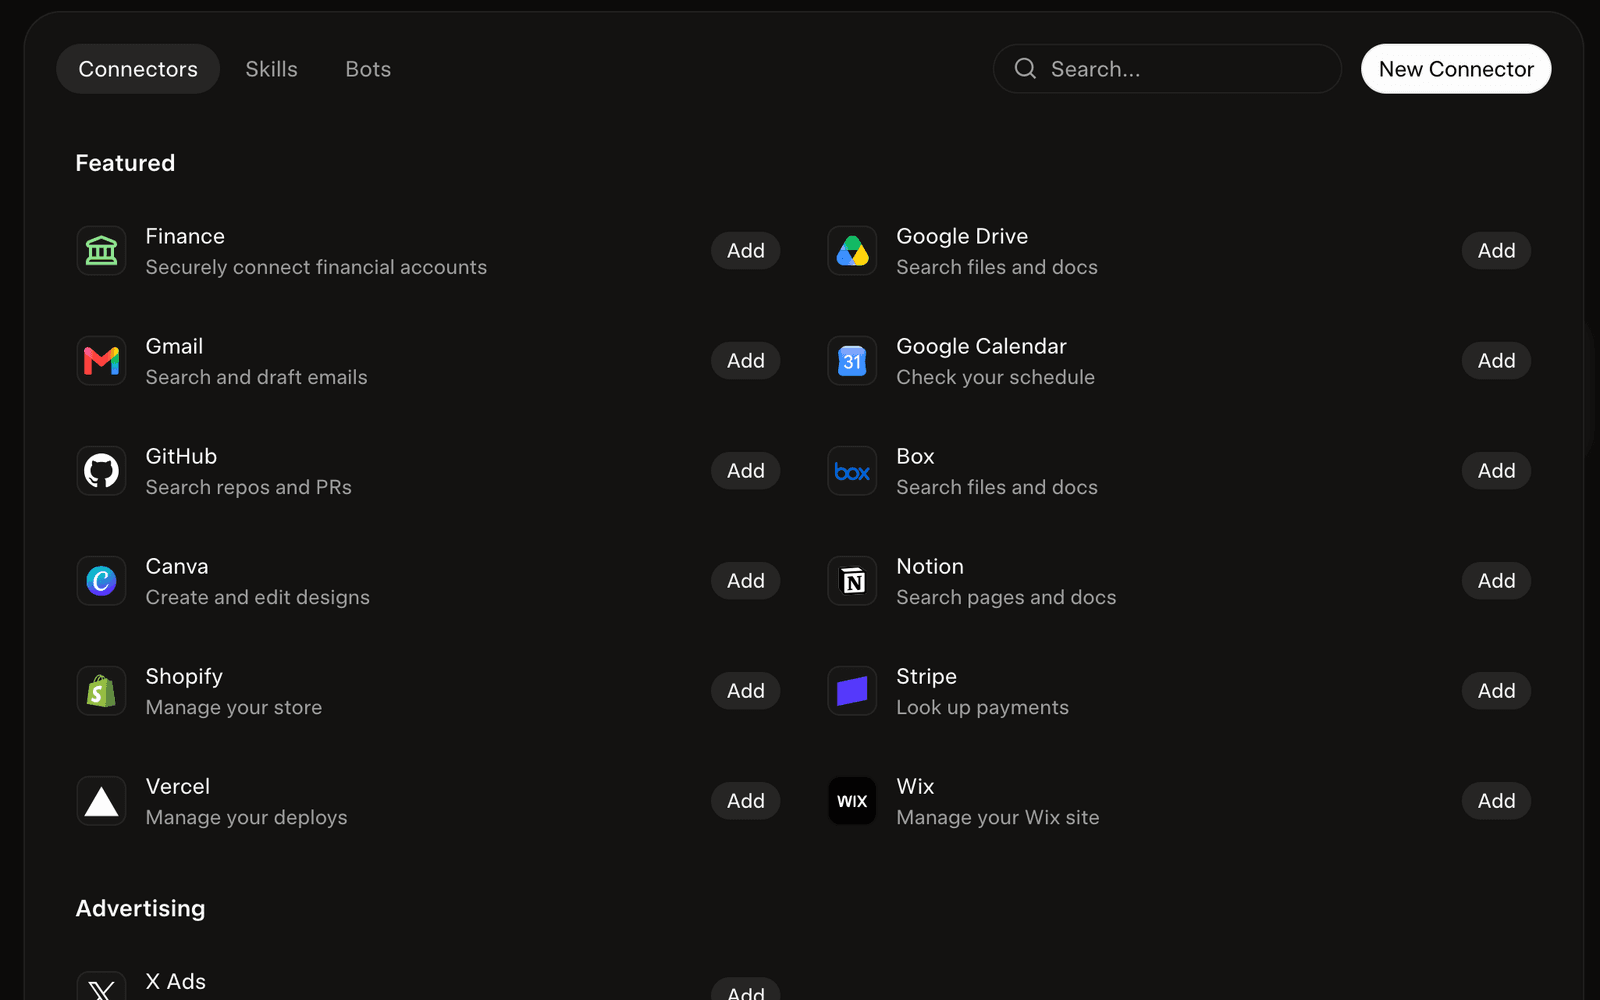Click the Google Drive icon
Image resolution: width=1600 pixels, height=1000 pixels.
pyautogui.click(x=852, y=251)
